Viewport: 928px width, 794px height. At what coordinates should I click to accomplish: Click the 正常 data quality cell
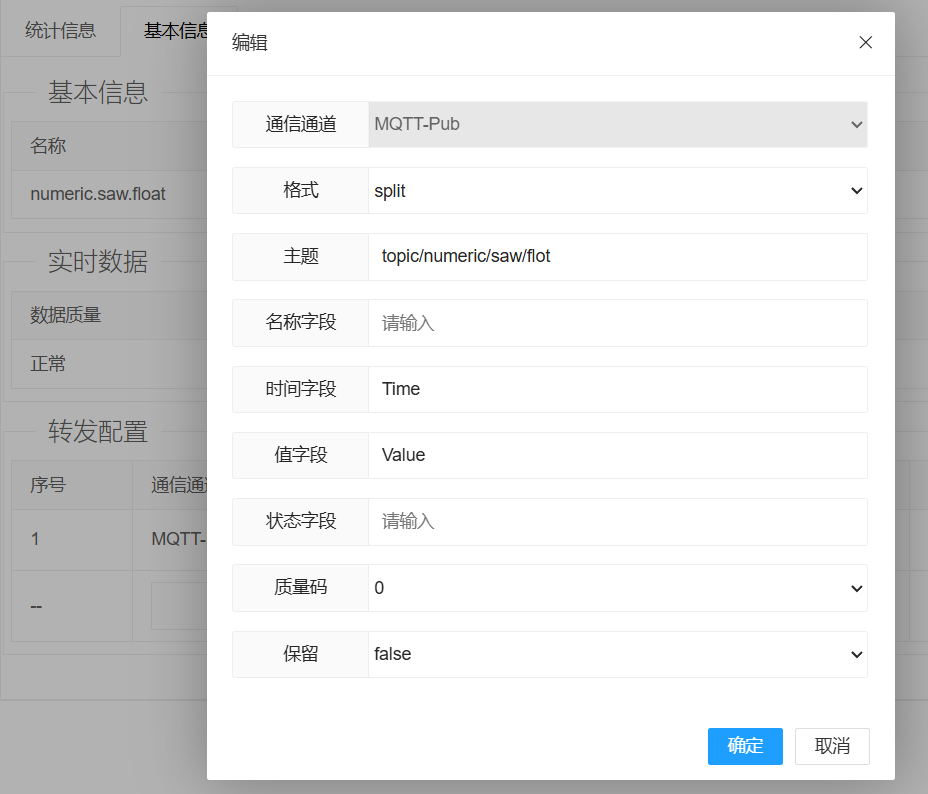[48, 364]
